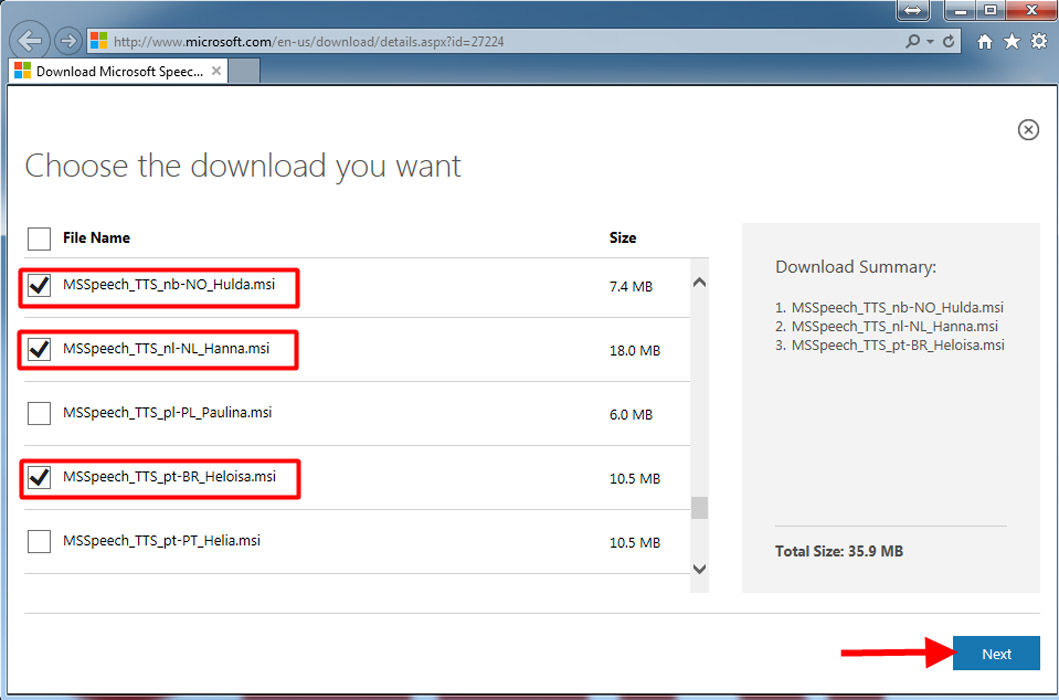This screenshot has height=700, width=1059.
Task: Click summary item 3 Heloisa.msi
Action: click(x=898, y=345)
